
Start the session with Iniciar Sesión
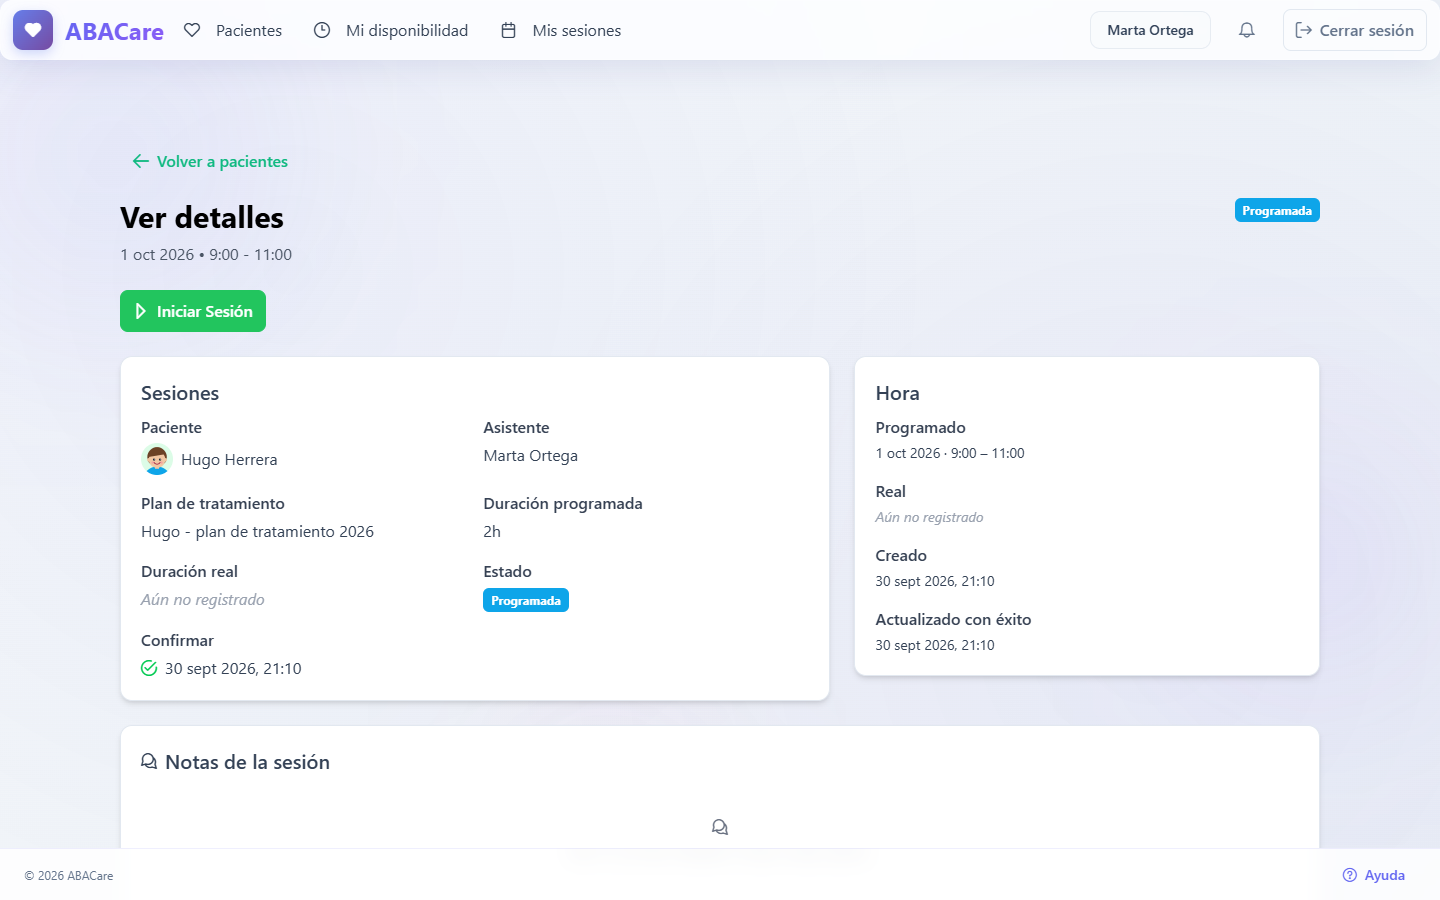pos(193,311)
